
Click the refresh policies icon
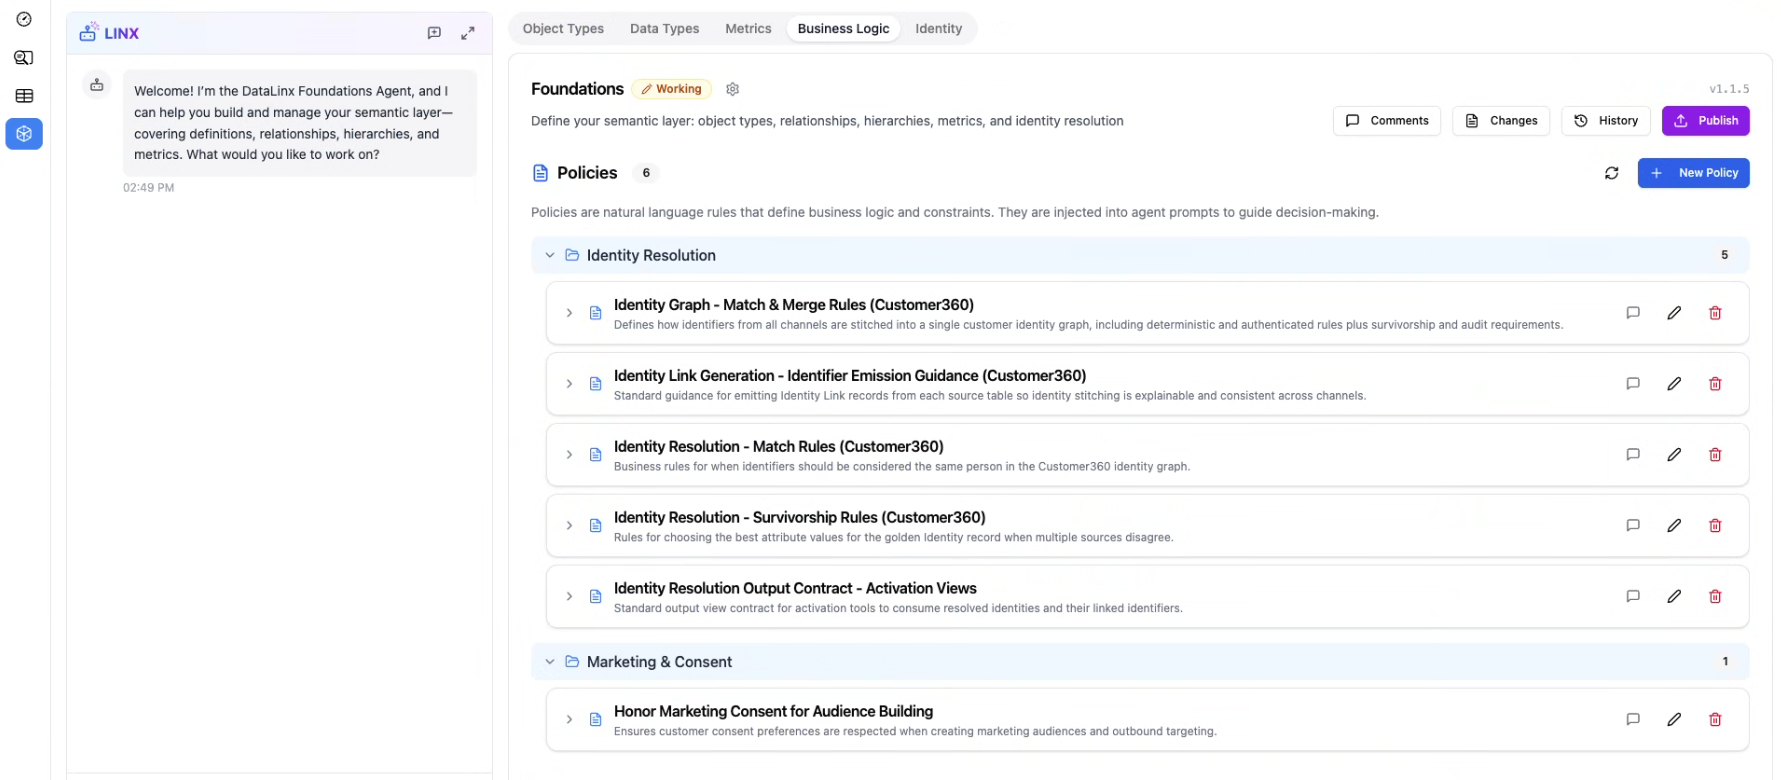(1611, 173)
